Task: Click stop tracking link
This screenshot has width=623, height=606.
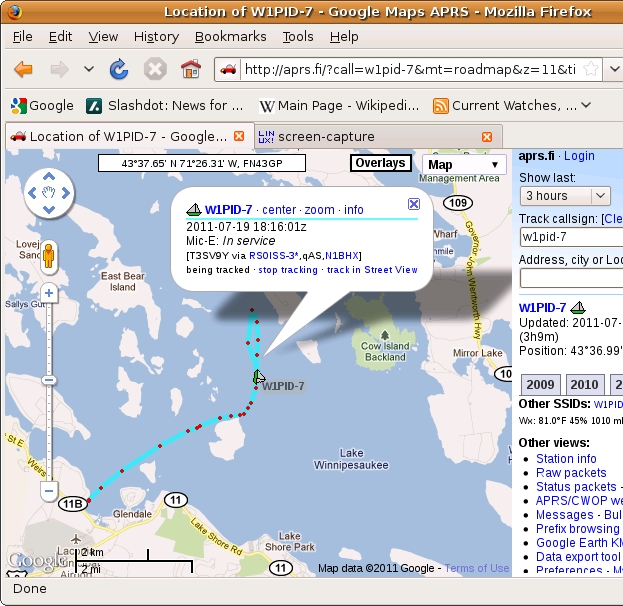Action: 288,270
